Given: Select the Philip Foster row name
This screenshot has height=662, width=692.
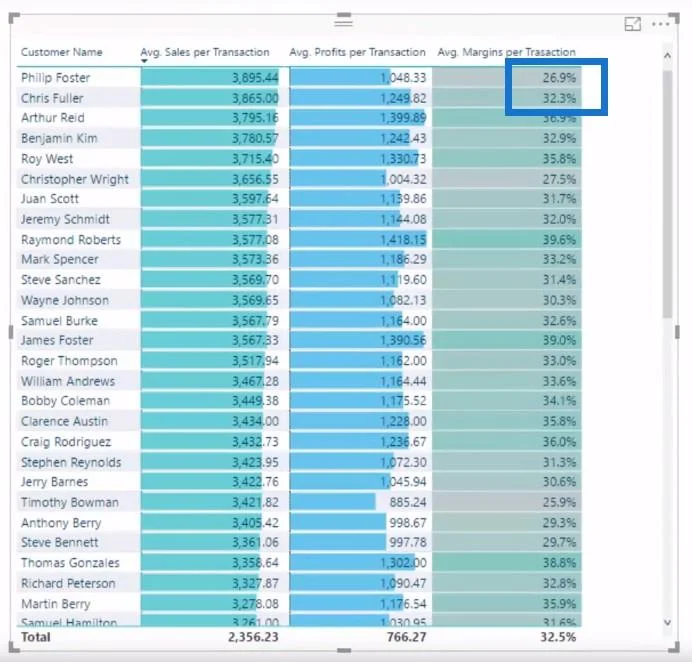Looking at the screenshot, I should pyautogui.click(x=56, y=78).
